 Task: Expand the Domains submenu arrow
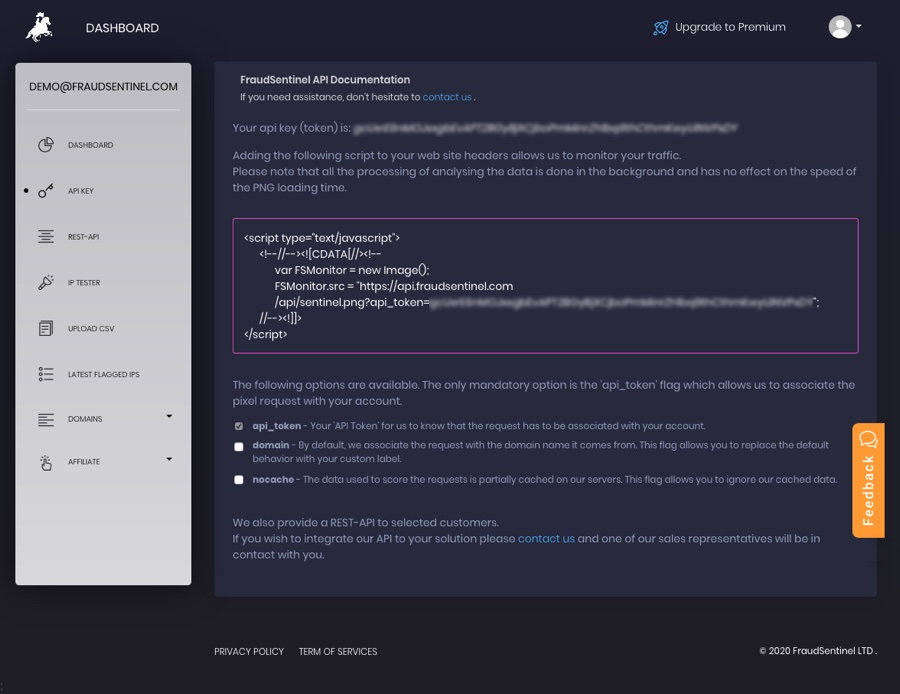pos(169,416)
